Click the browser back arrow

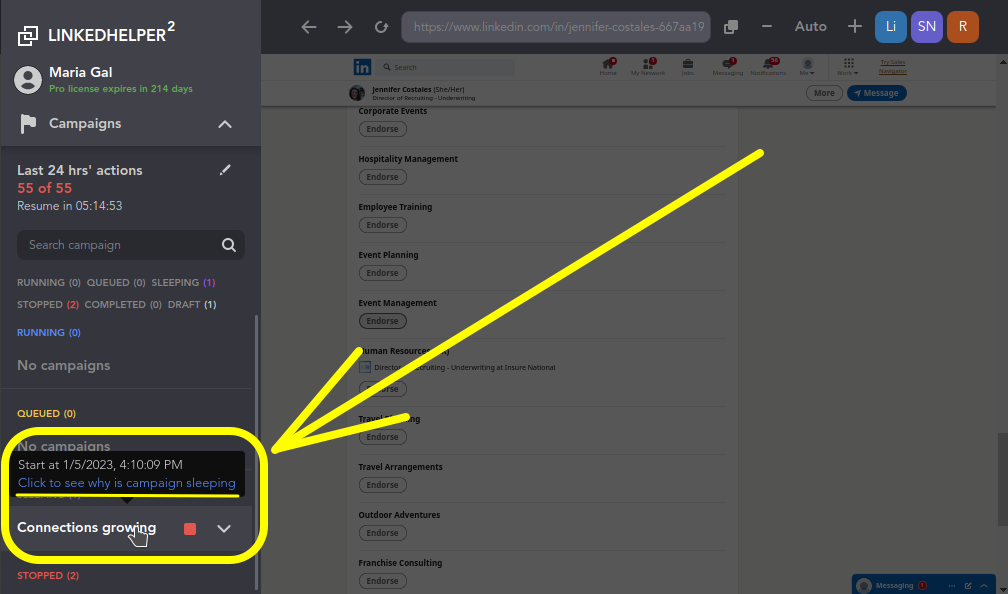[x=308, y=27]
